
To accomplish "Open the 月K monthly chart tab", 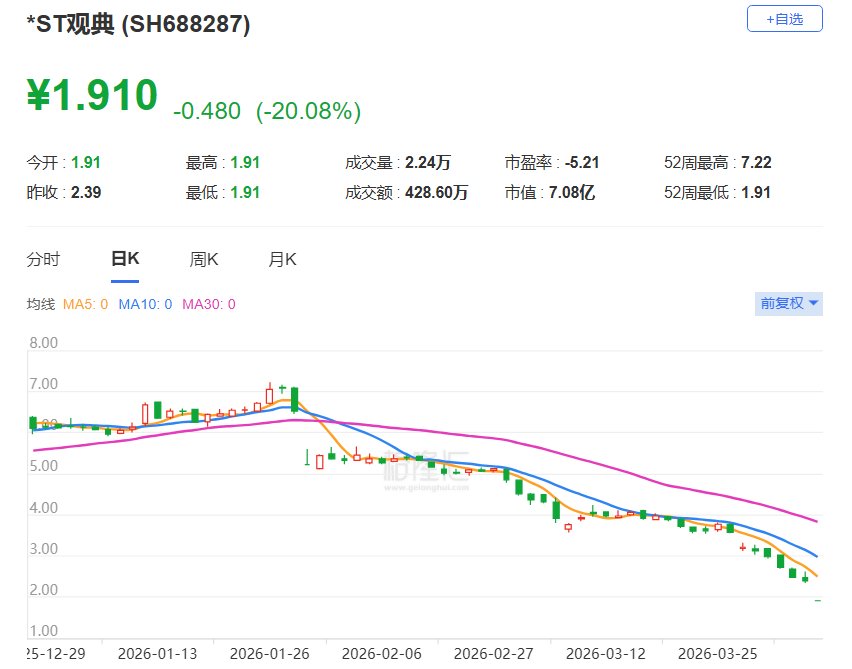I will click(283, 259).
